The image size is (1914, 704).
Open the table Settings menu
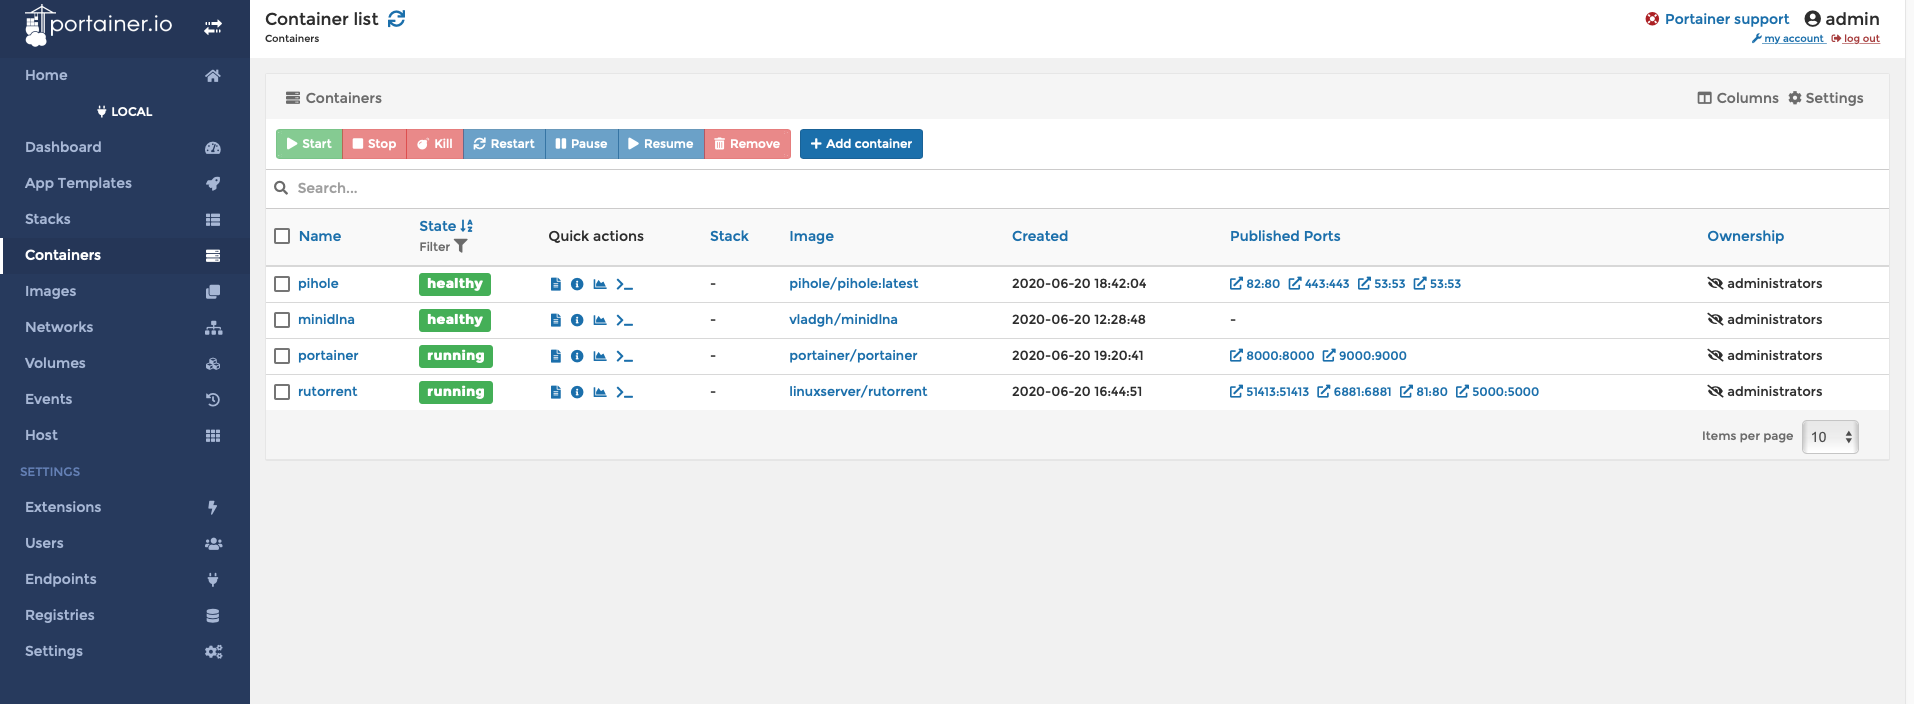[x=1826, y=98]
